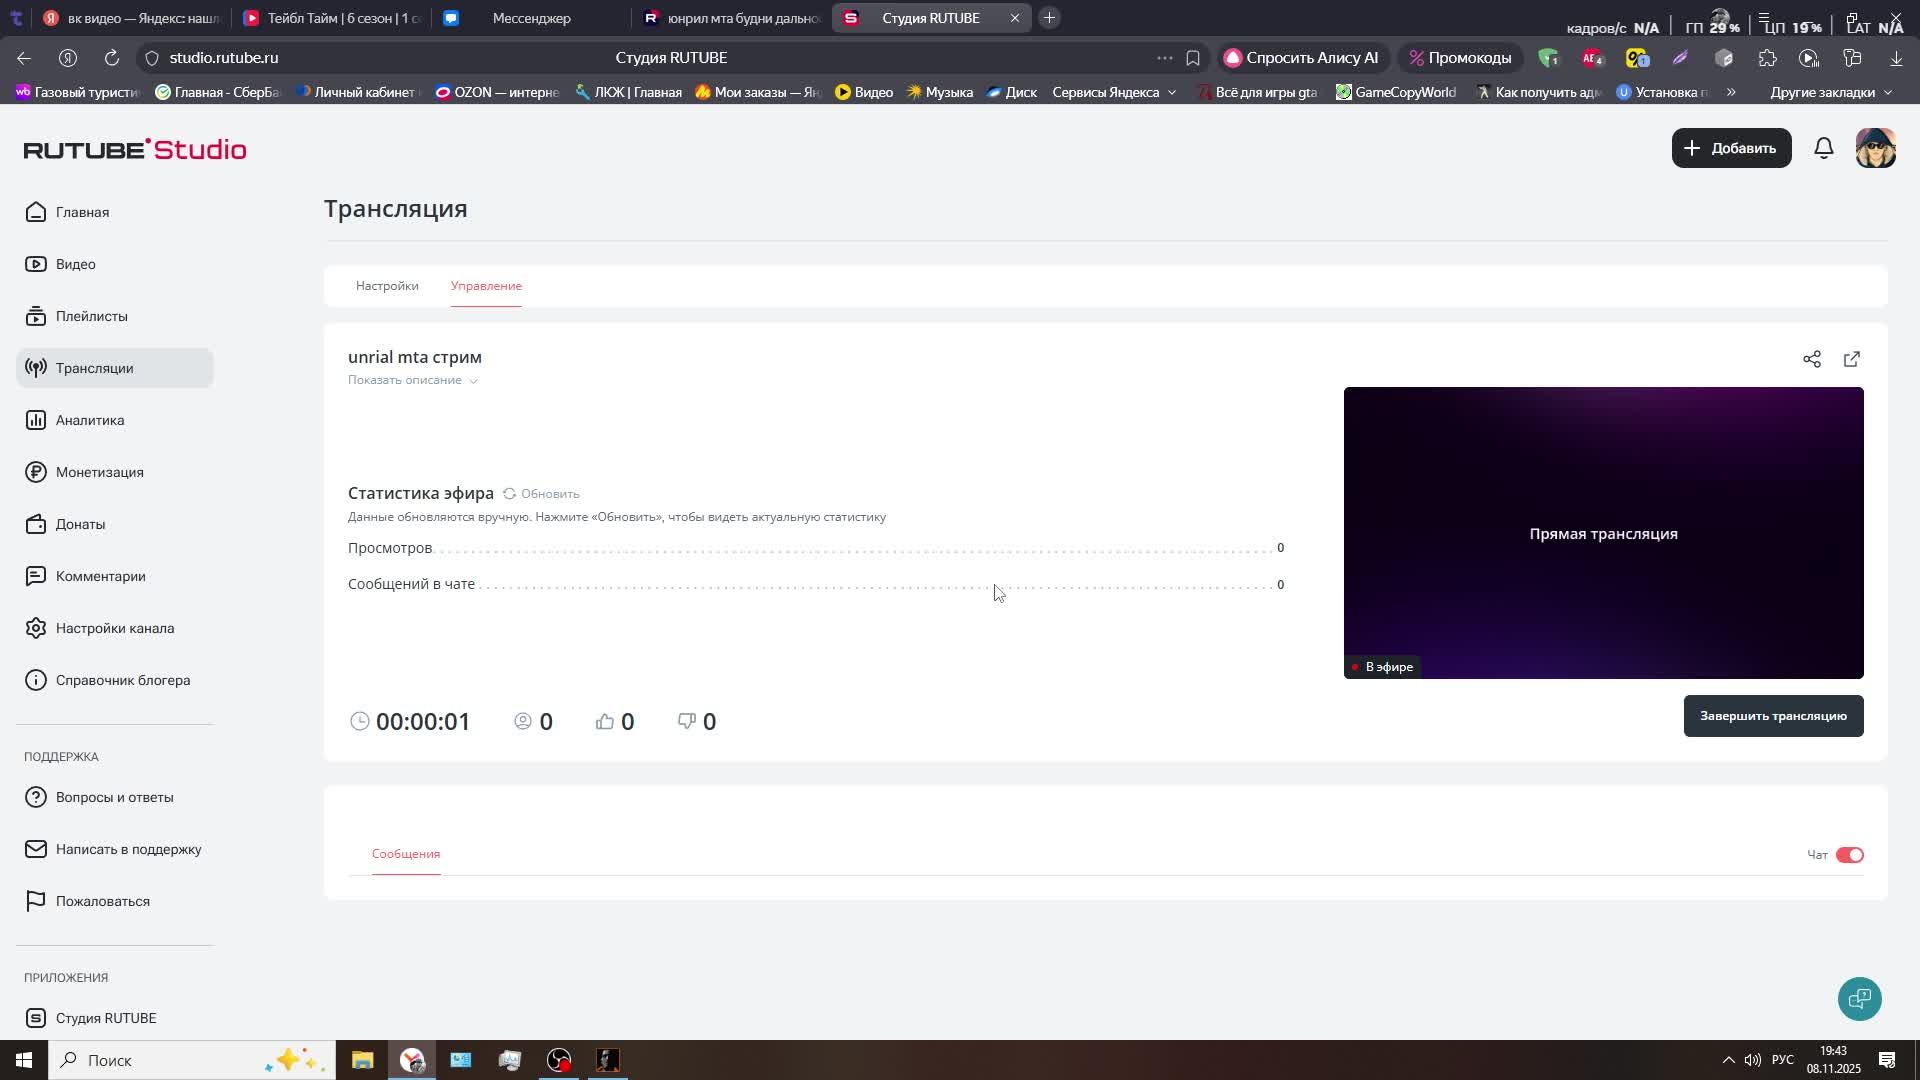Open the Тейбл Тайм browser tab

(334, 18)
